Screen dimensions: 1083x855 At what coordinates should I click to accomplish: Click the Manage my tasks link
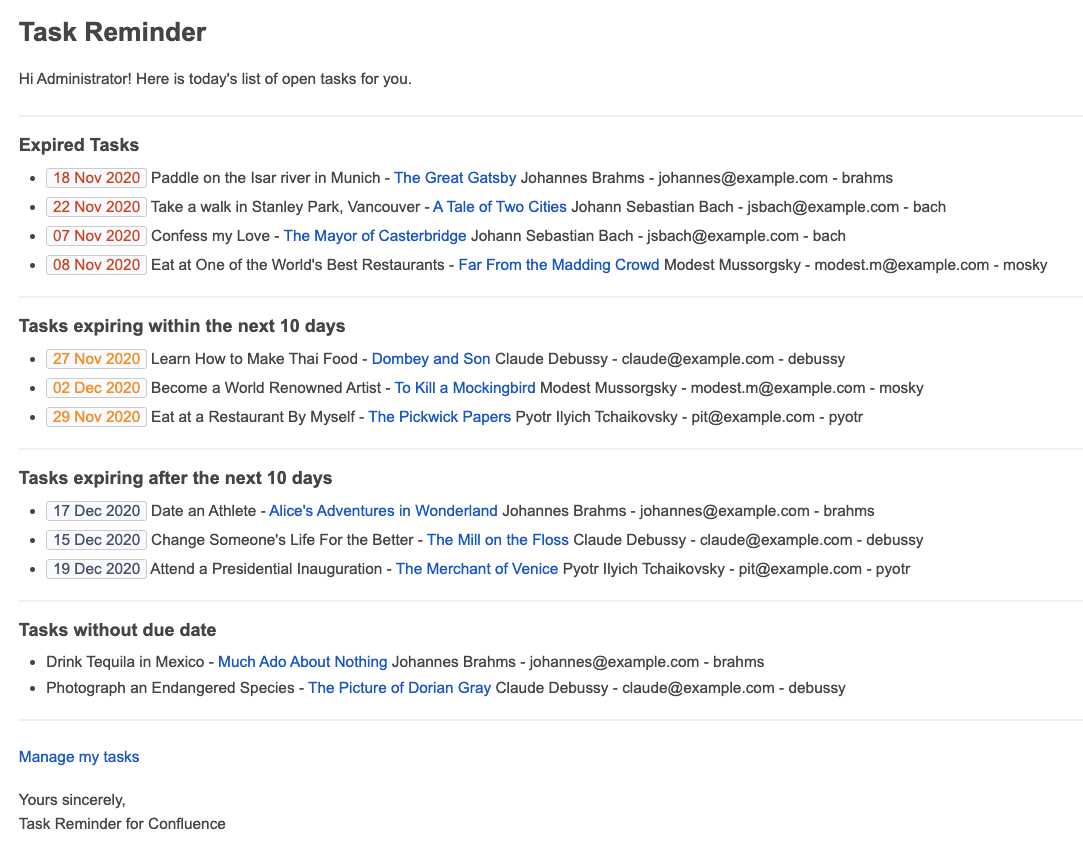click(x=79, y=757)
